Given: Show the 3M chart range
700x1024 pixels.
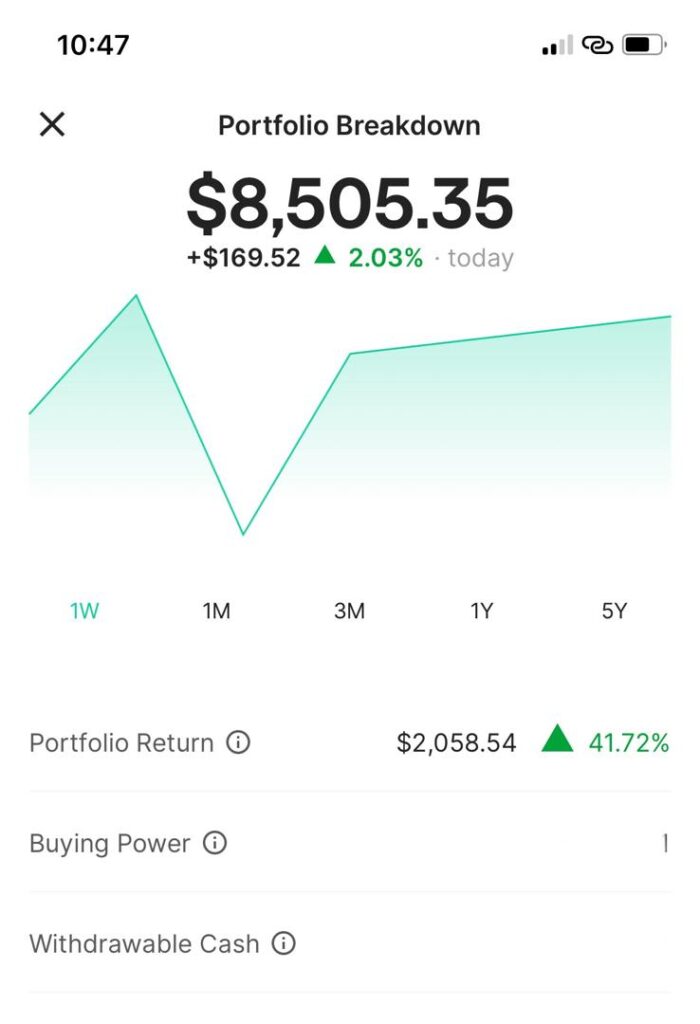Looking at the screenshot, I should click(x=349, y=611).
